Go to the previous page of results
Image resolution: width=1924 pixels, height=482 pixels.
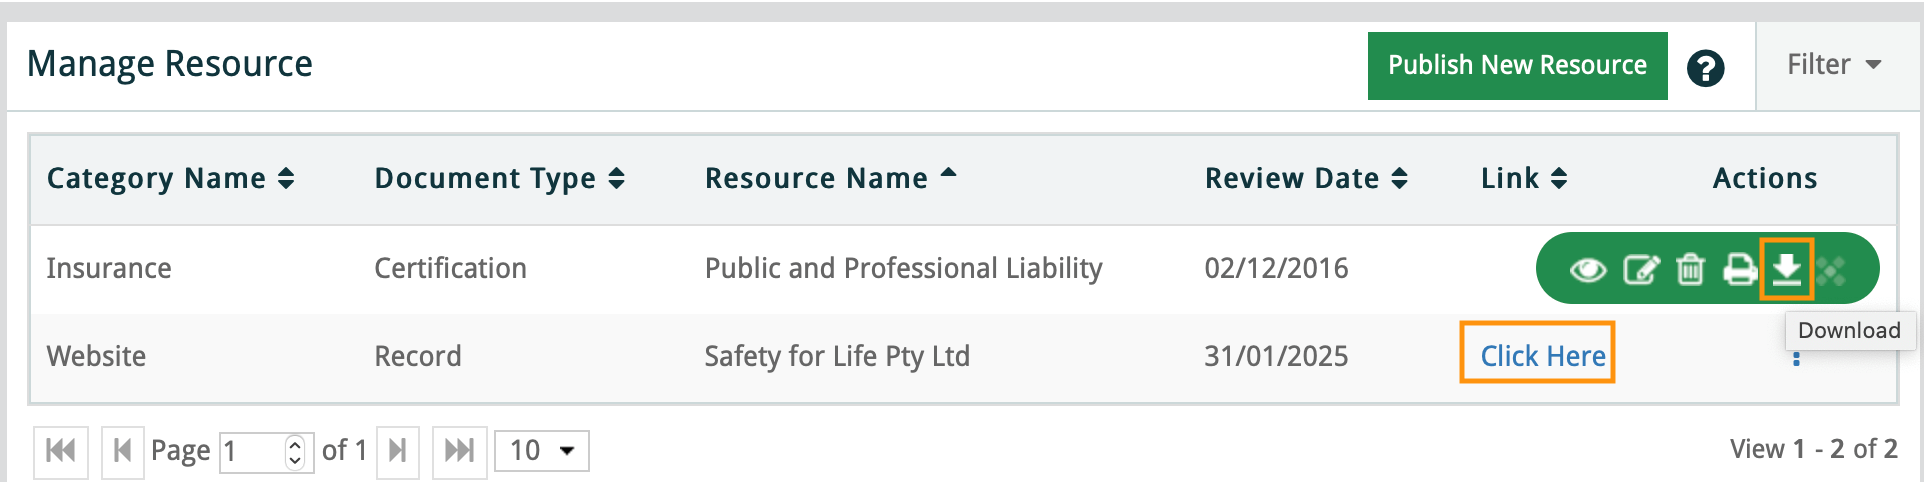(x=123, y=451)
